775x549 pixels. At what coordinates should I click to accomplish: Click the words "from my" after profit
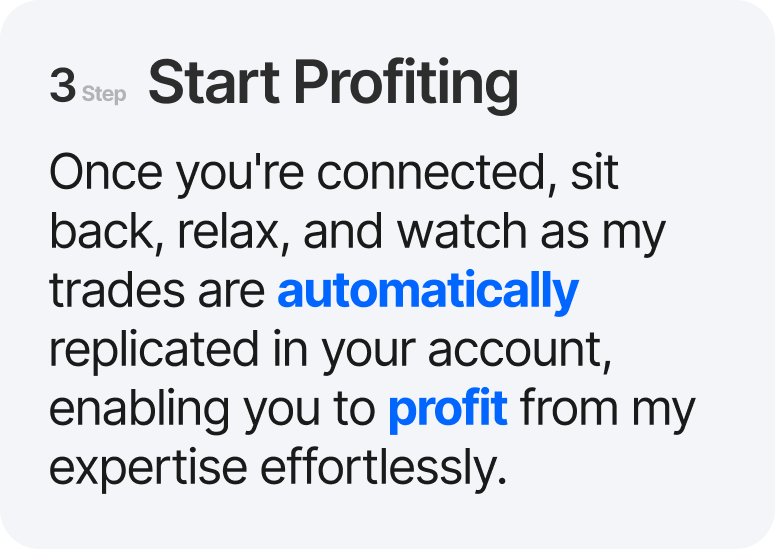(x=607, y=409)
